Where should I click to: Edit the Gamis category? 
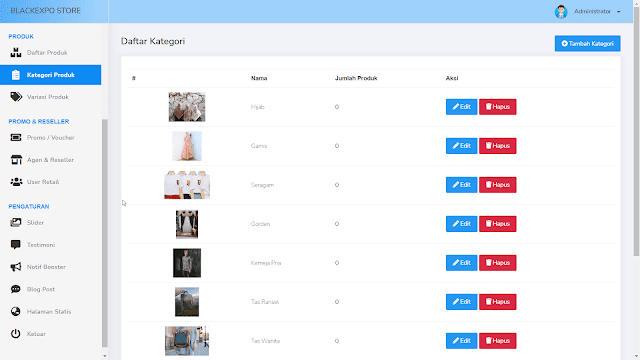point(461,146)
